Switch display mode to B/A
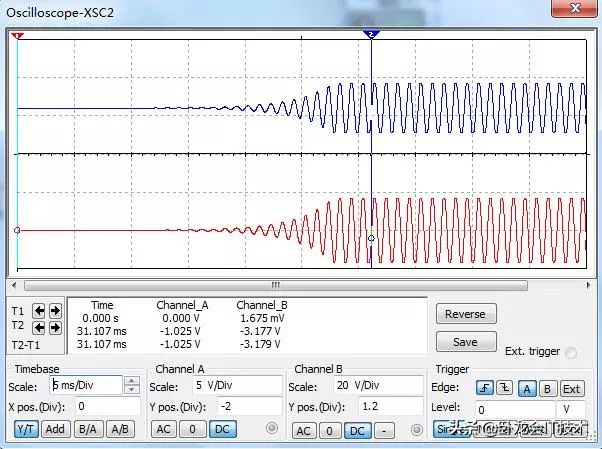The height and width of the screenshot is (449, 602). point(88,429)
